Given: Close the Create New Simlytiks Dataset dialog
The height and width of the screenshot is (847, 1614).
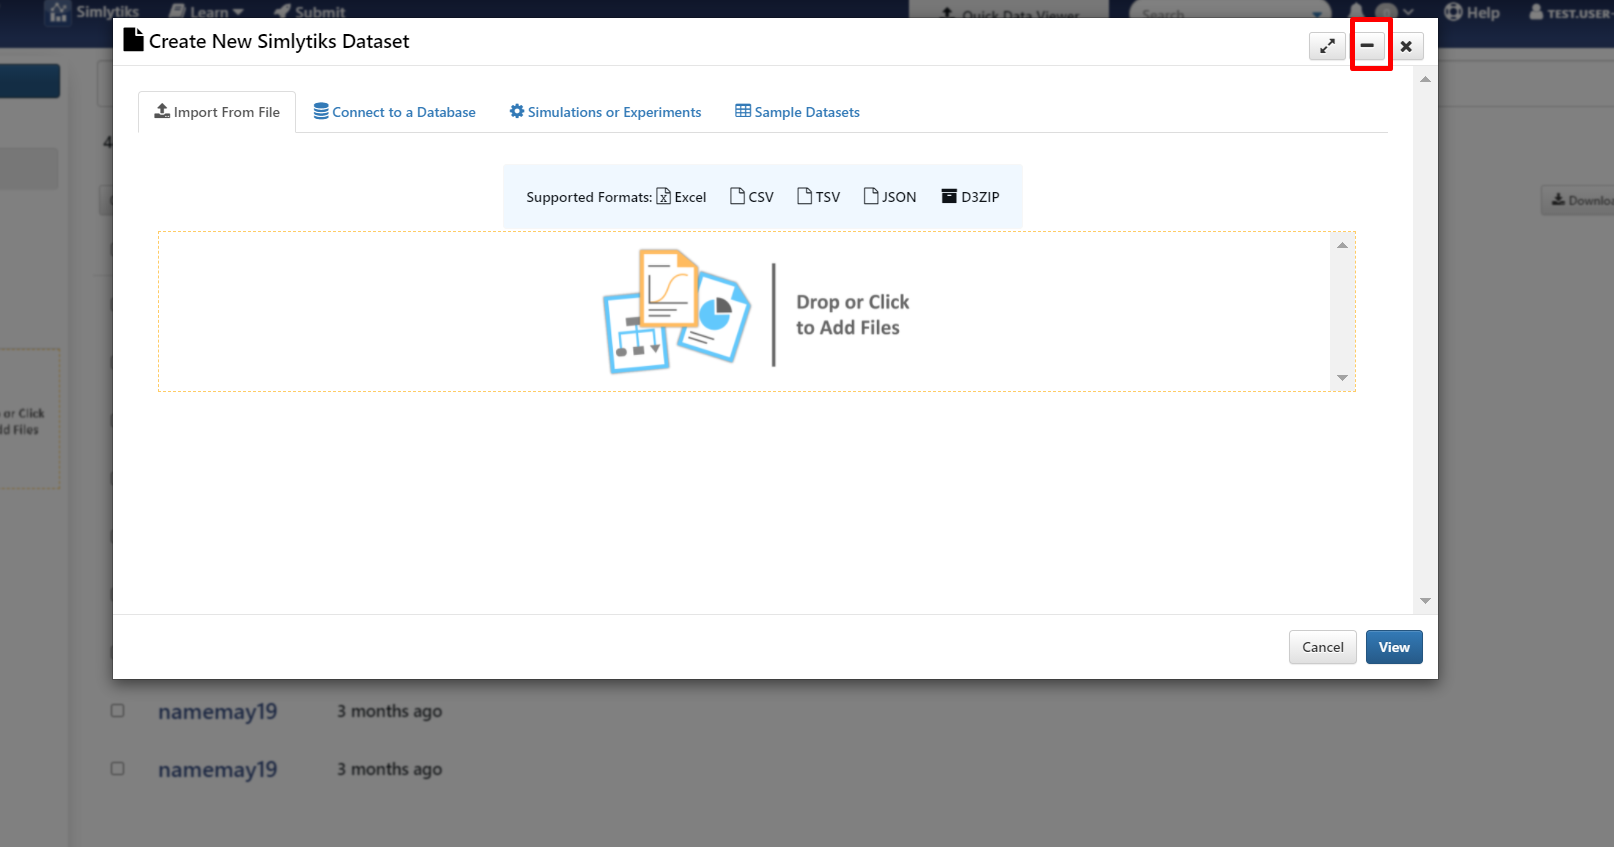Looking at the screenshot, I should 1406,46.
